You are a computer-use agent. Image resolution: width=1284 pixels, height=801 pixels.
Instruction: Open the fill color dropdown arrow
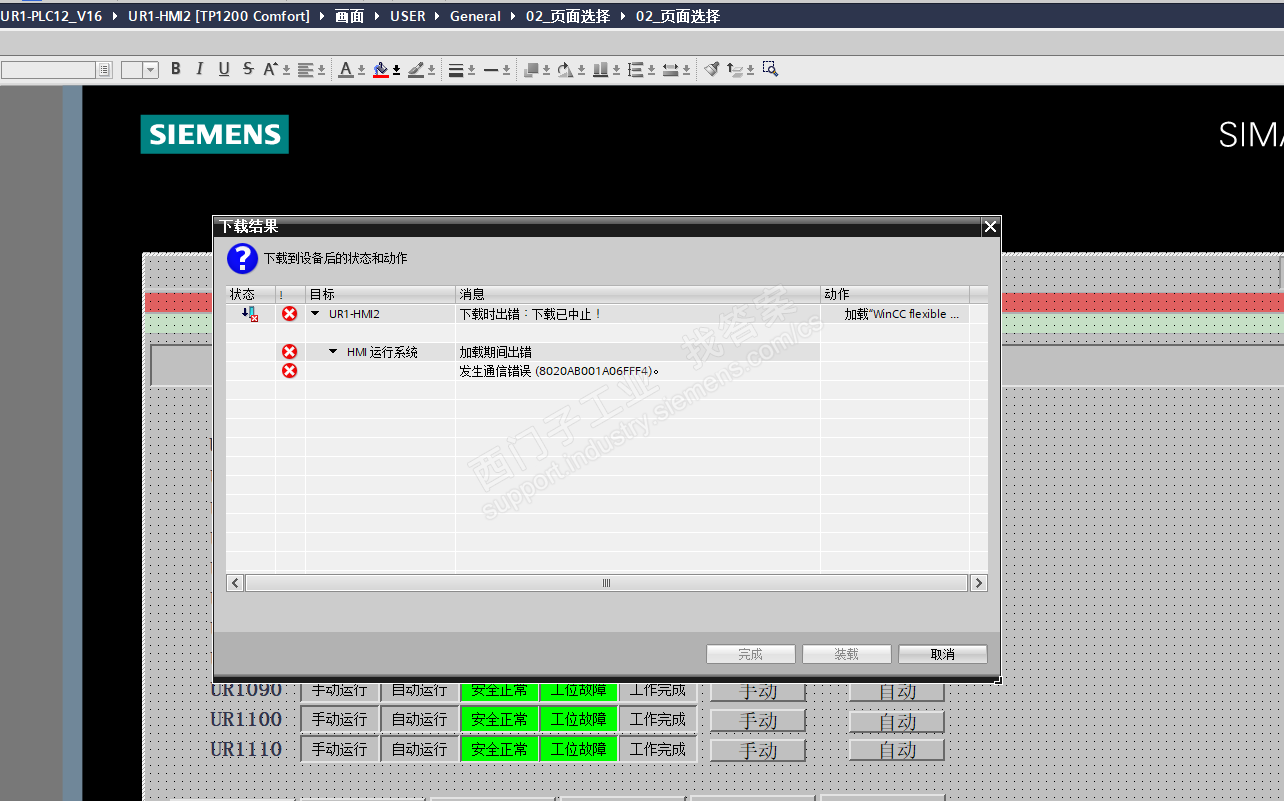(x=396, y=70)
